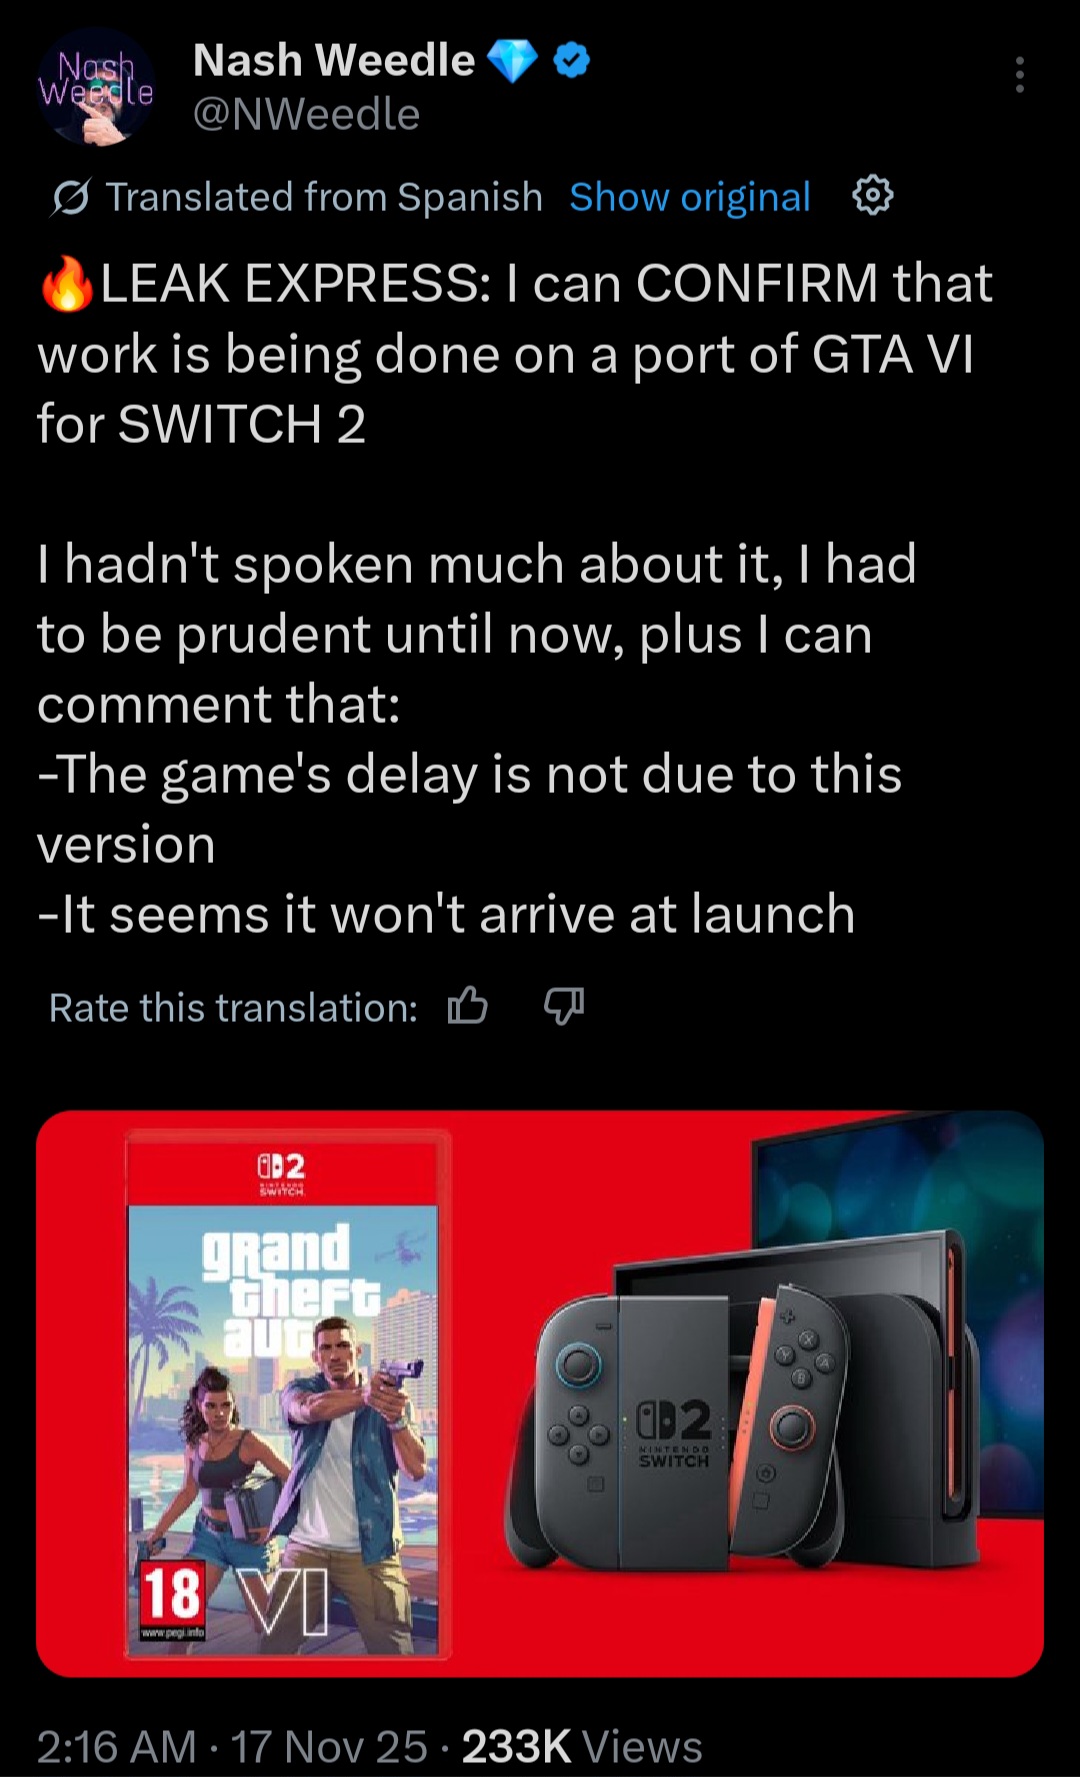Rate the translation with thumbs down
1080x1777 pixels.
(x=564, y=1006)
